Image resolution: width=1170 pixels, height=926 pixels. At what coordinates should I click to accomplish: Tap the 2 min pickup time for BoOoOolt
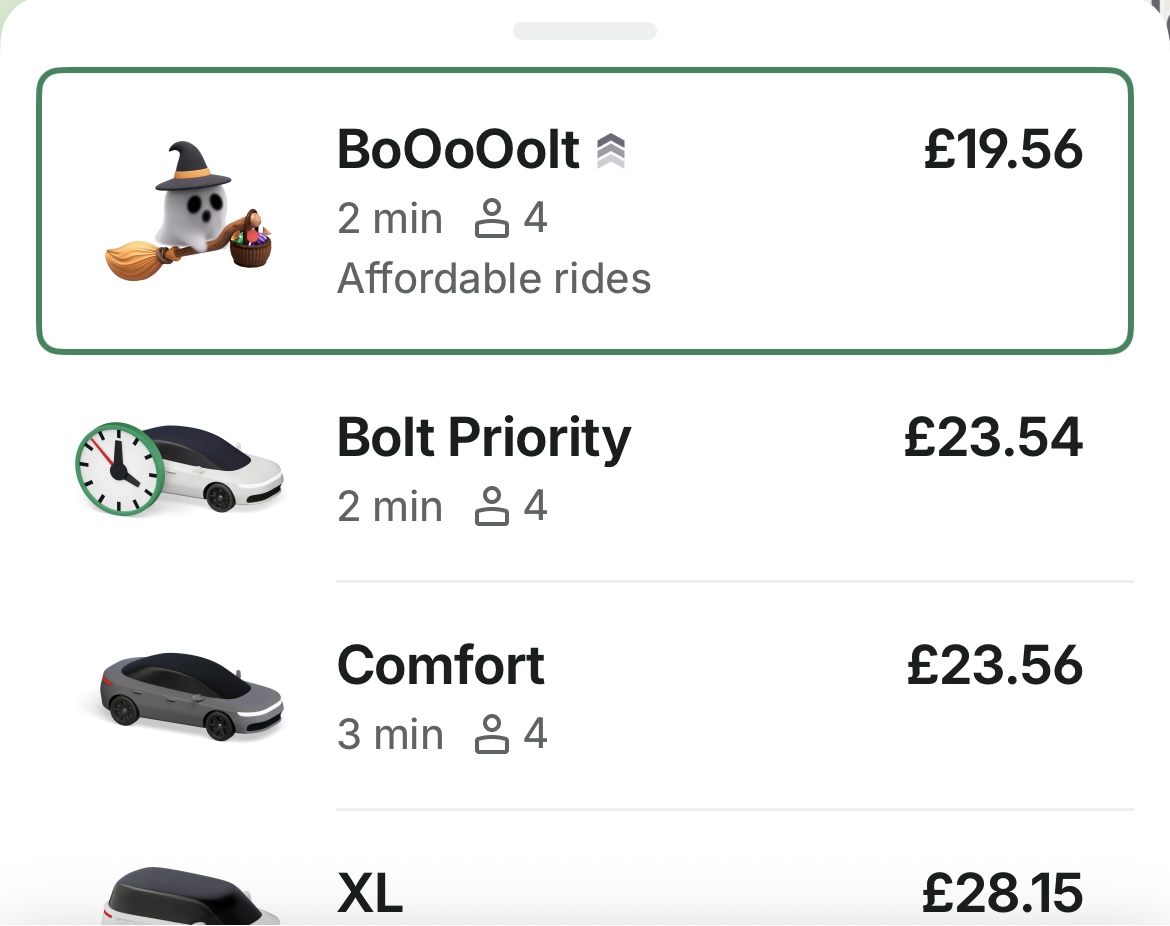tap(390, 219)
